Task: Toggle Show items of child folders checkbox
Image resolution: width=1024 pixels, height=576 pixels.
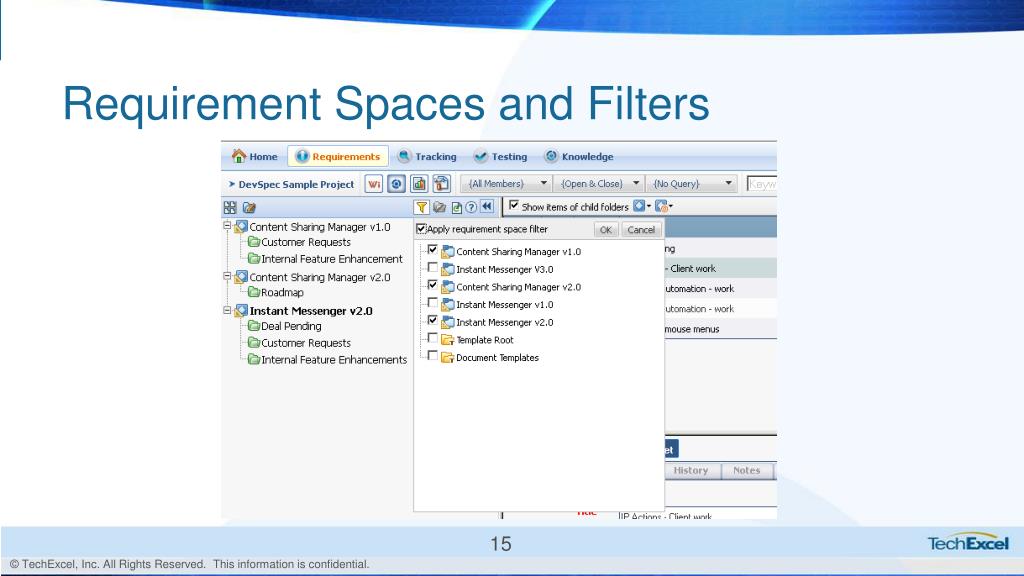Action: pos(514,206)
